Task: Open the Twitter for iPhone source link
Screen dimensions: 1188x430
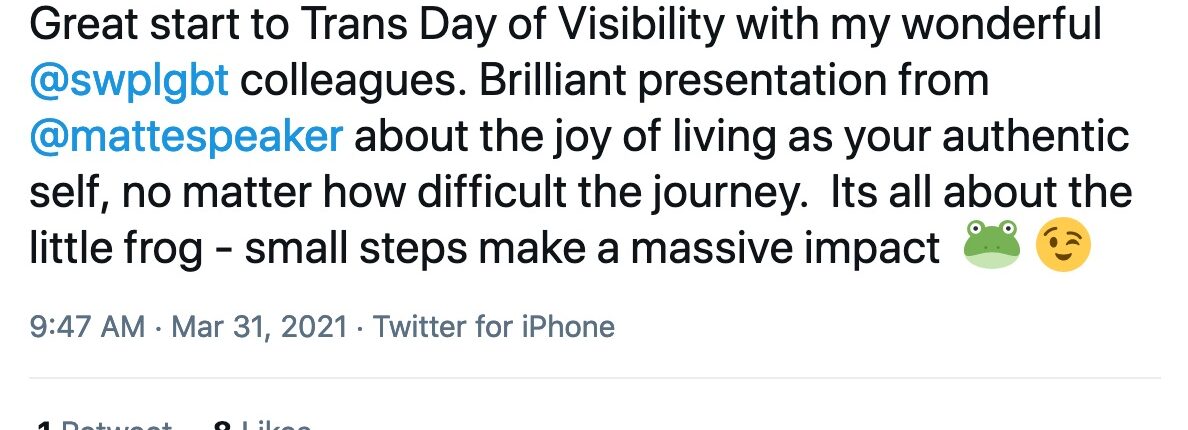Action: click(493, 327)
